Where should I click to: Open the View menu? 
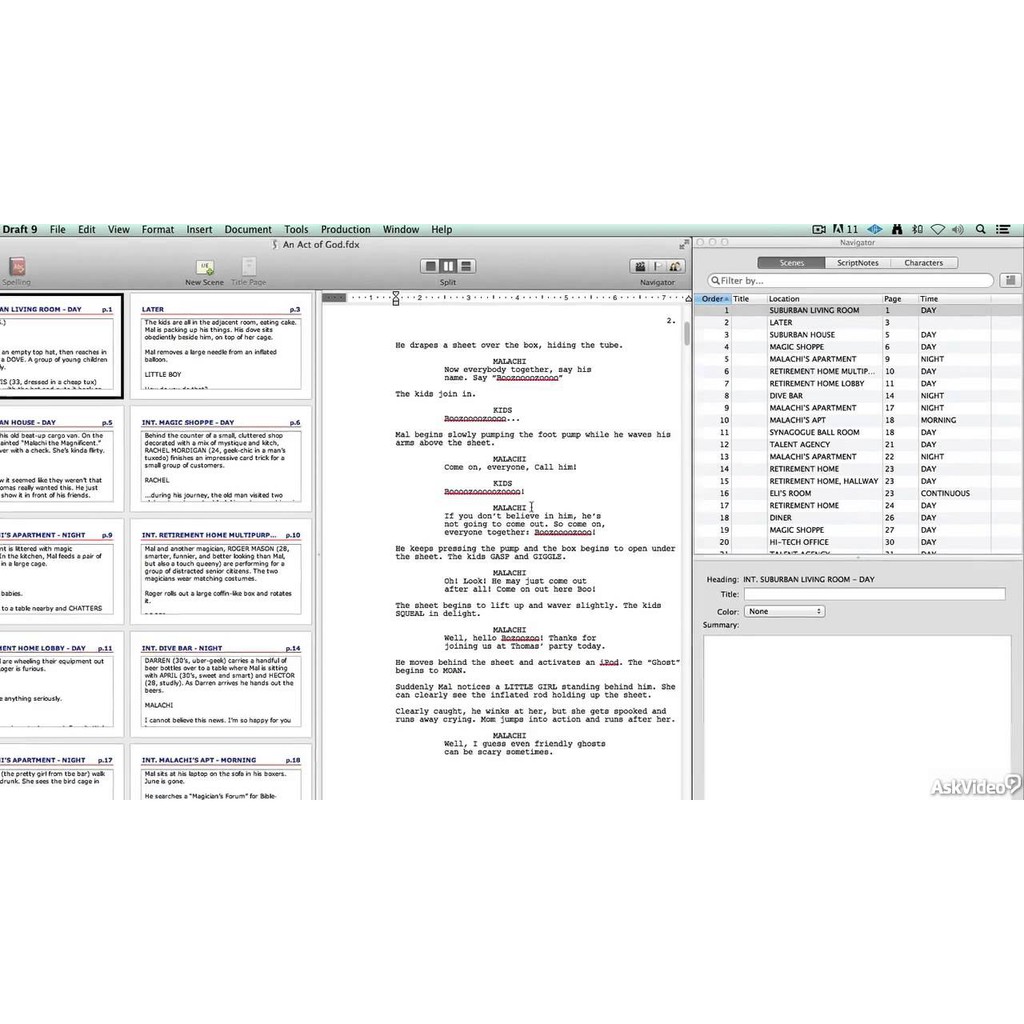(x=118, y=229)
